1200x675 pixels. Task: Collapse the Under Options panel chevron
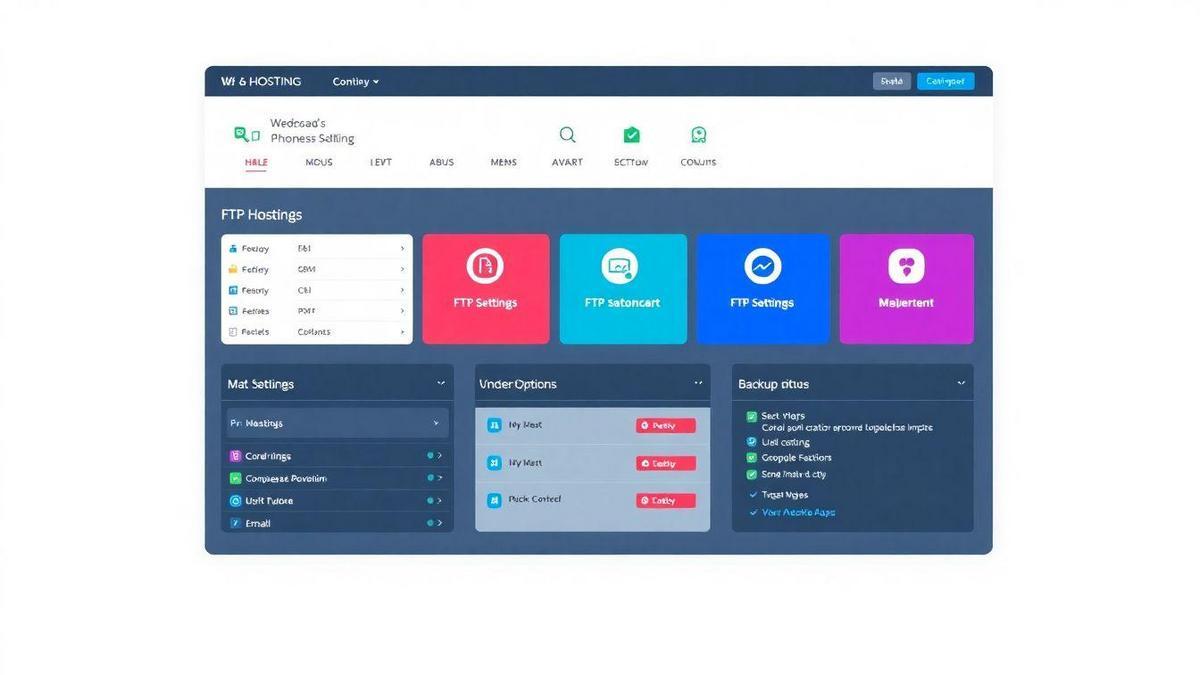coord(698,383)
